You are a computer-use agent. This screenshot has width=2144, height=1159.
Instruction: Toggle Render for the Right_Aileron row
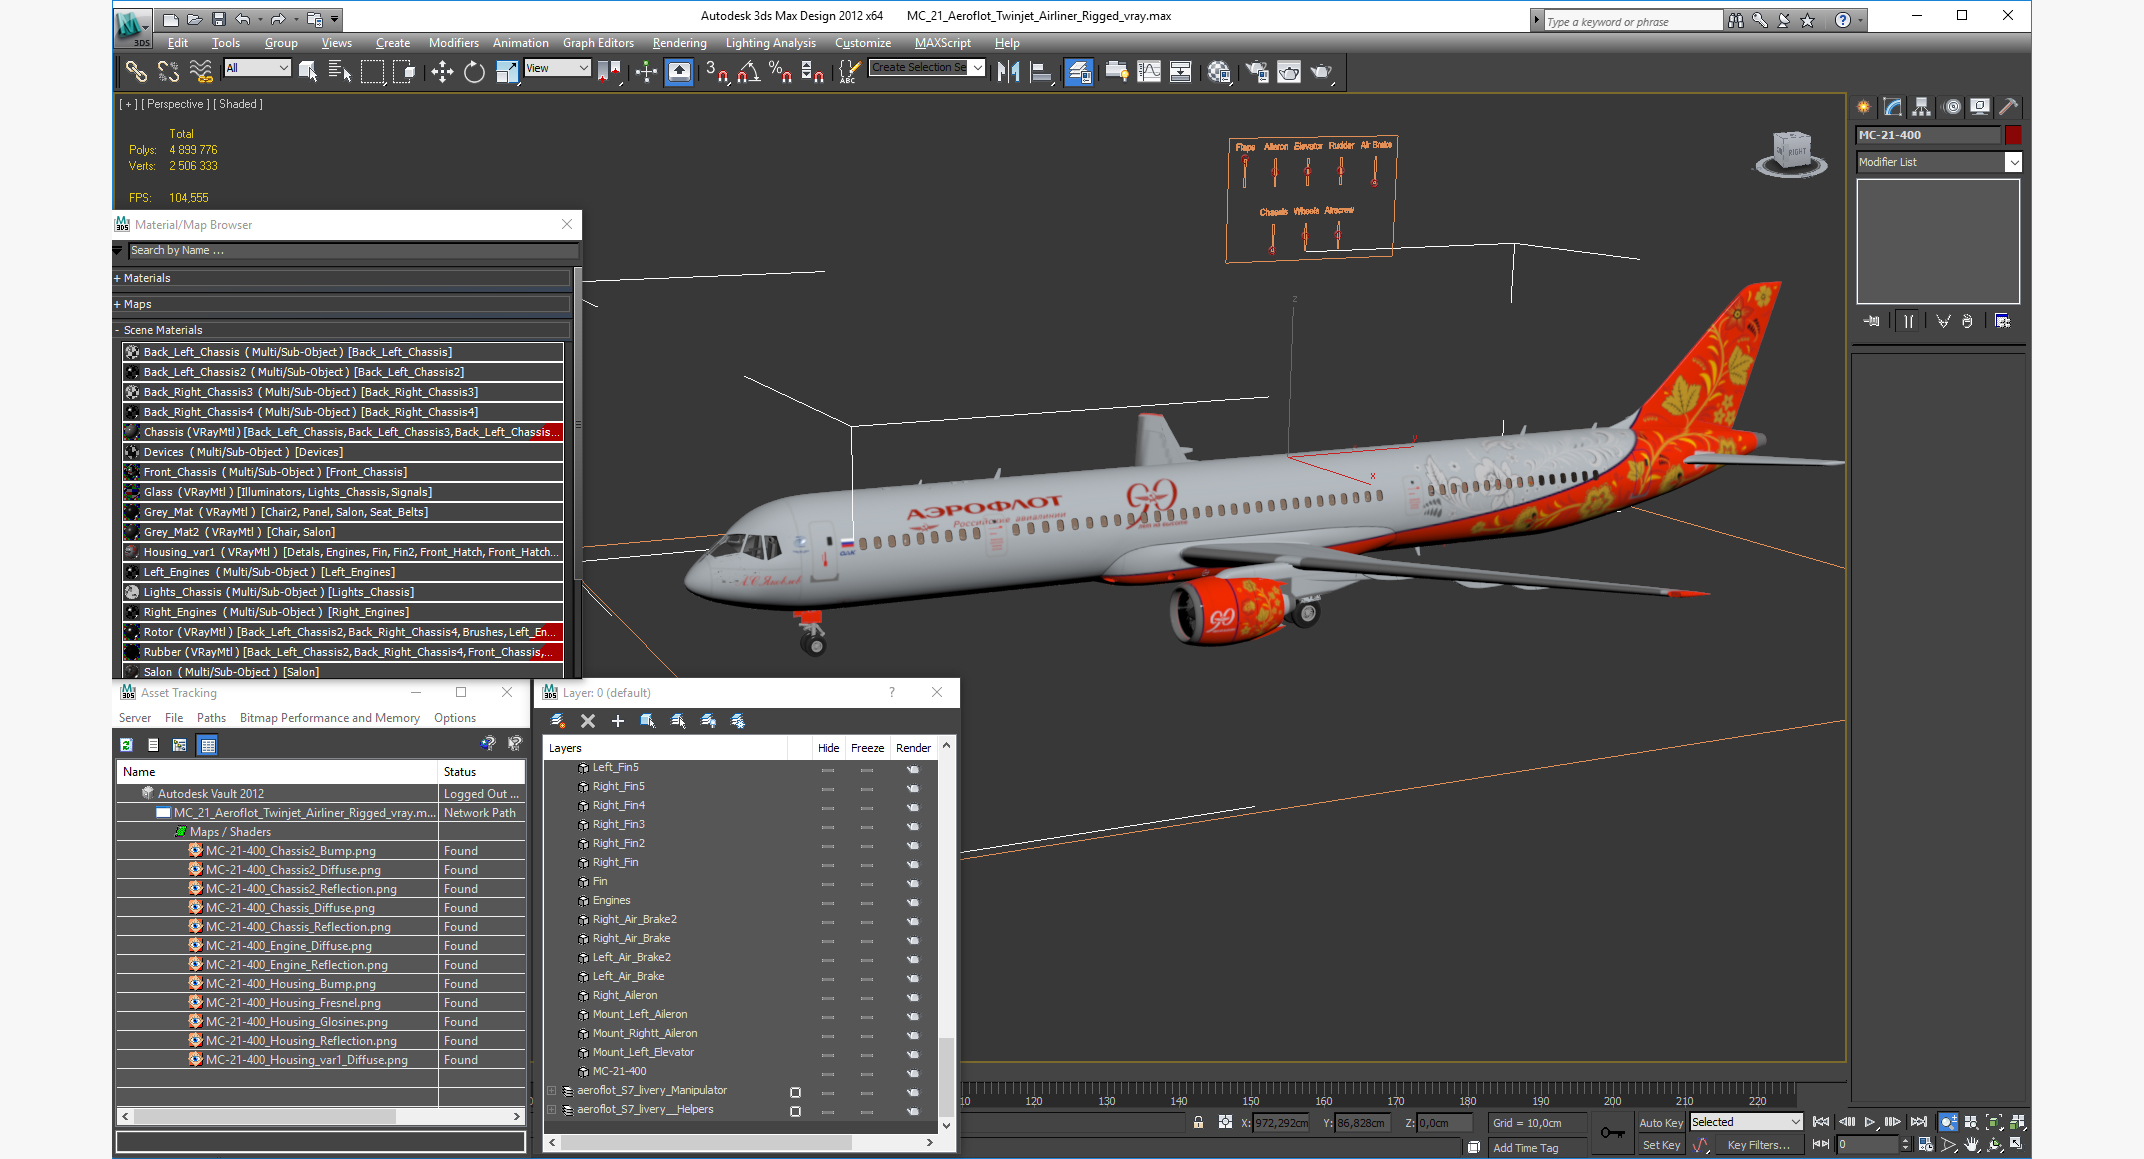[913, 996]
